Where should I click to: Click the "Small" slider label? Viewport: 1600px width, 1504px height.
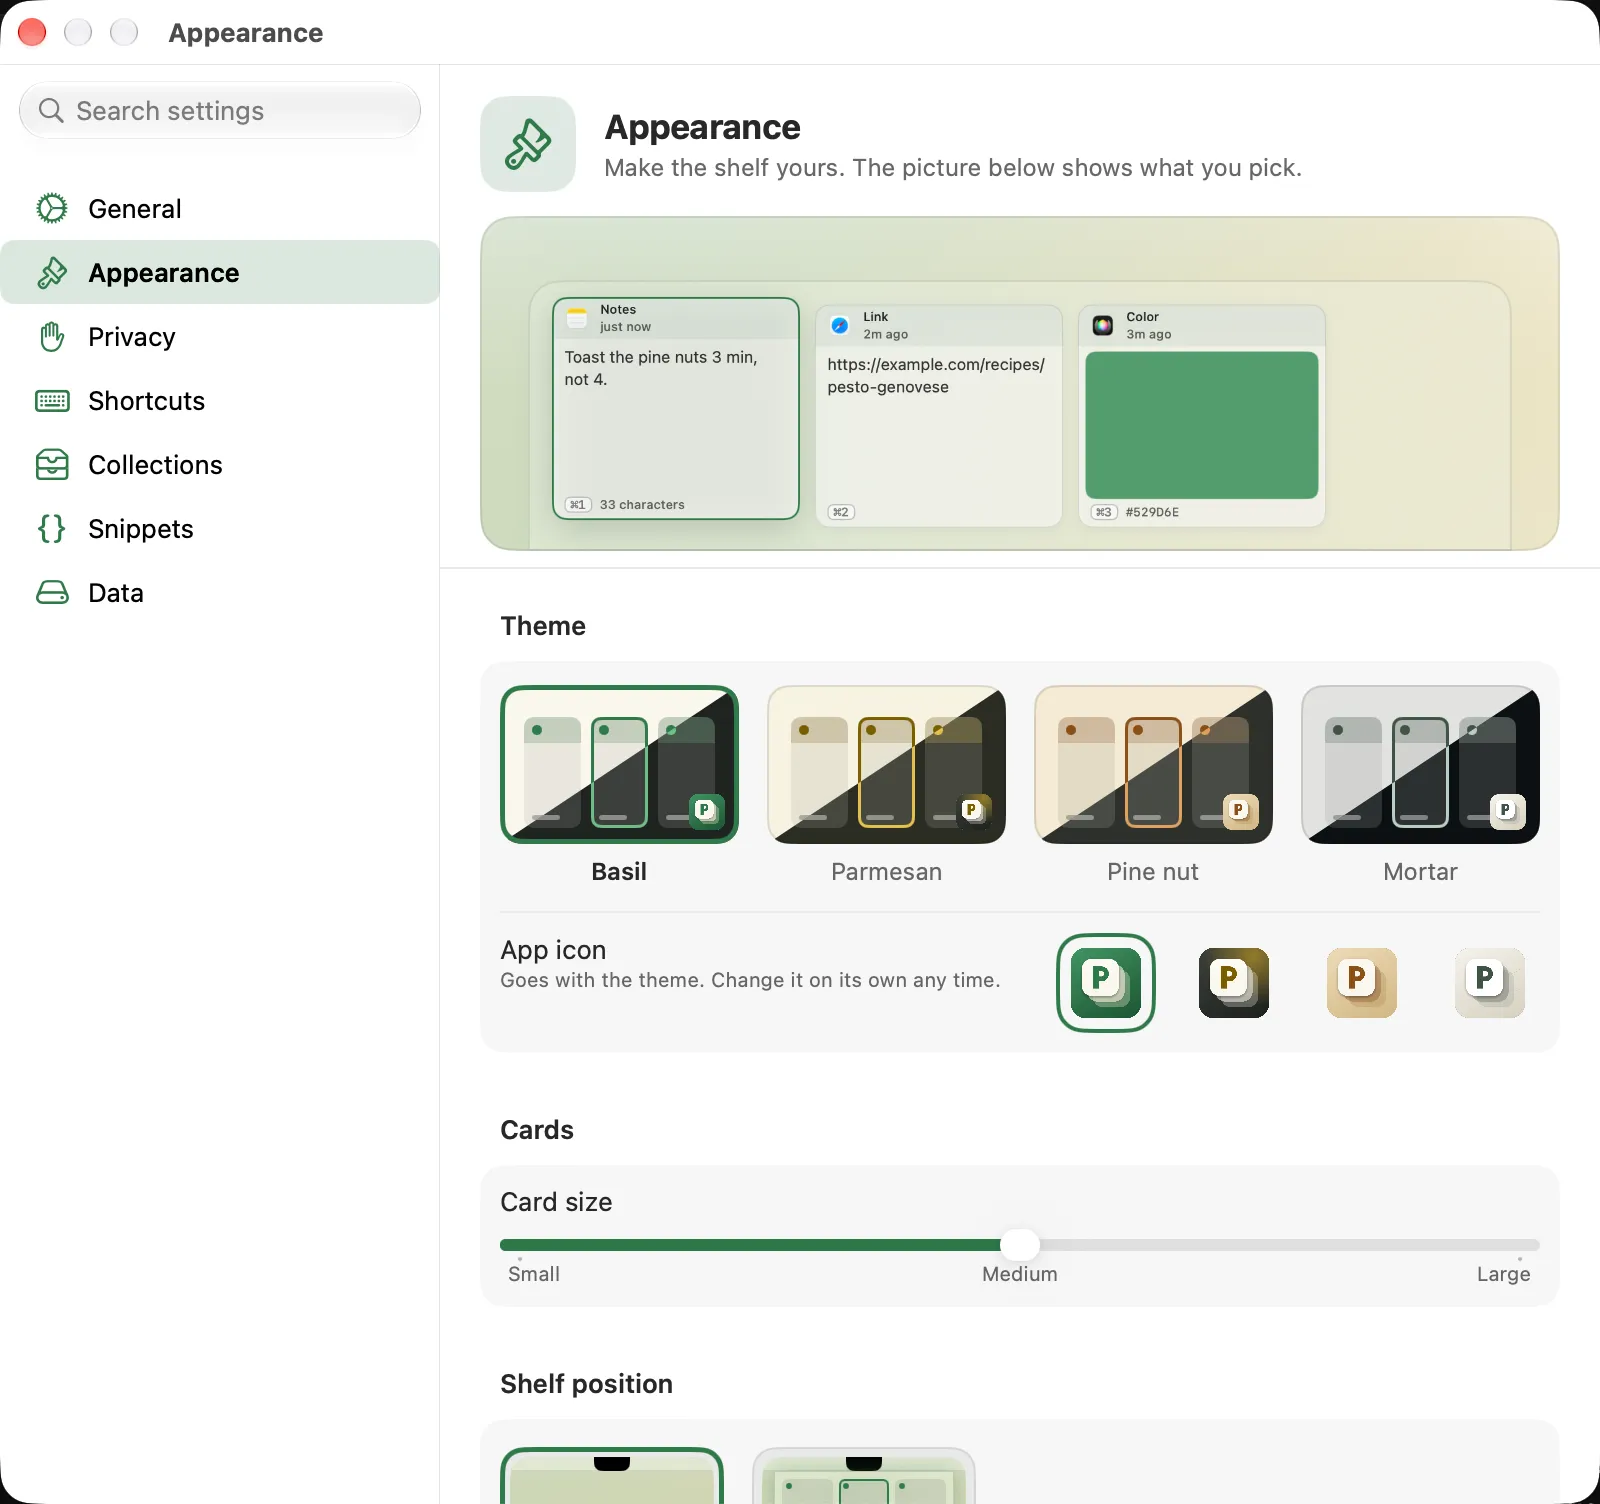(x=534, y=1274)
